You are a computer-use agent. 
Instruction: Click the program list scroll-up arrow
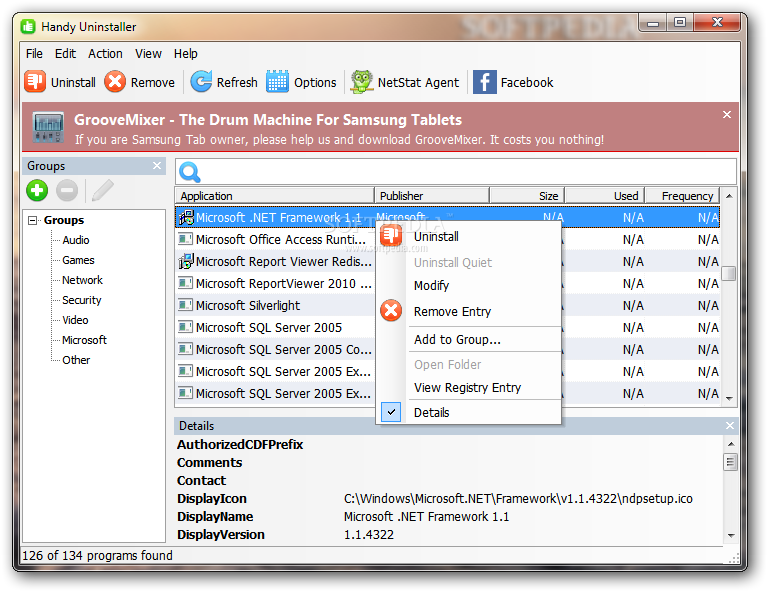[x=729, y=196]
